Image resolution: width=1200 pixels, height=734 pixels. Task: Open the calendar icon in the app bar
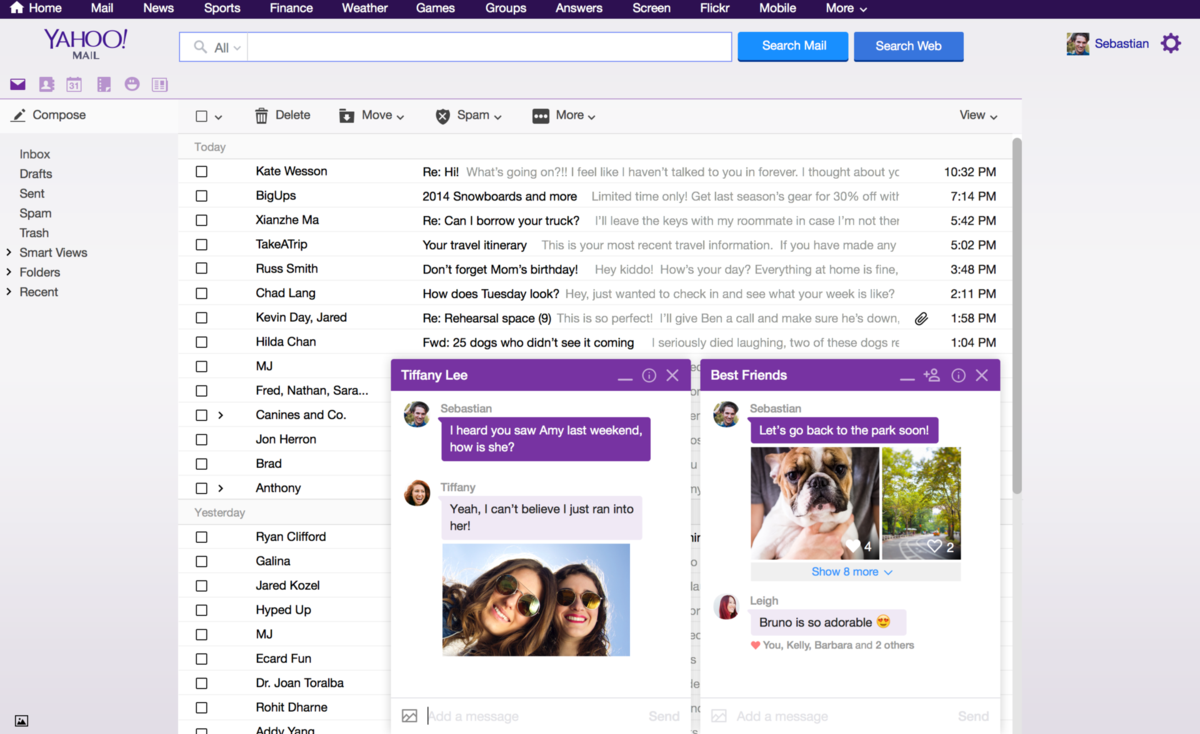coord(74,85)
